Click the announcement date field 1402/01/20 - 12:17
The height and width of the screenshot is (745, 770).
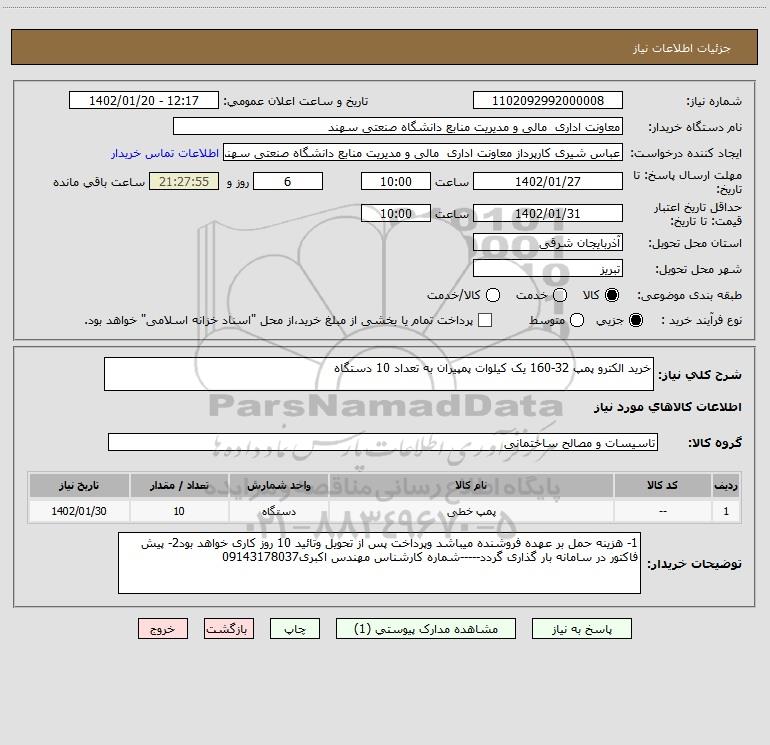(x=144, y=101)
